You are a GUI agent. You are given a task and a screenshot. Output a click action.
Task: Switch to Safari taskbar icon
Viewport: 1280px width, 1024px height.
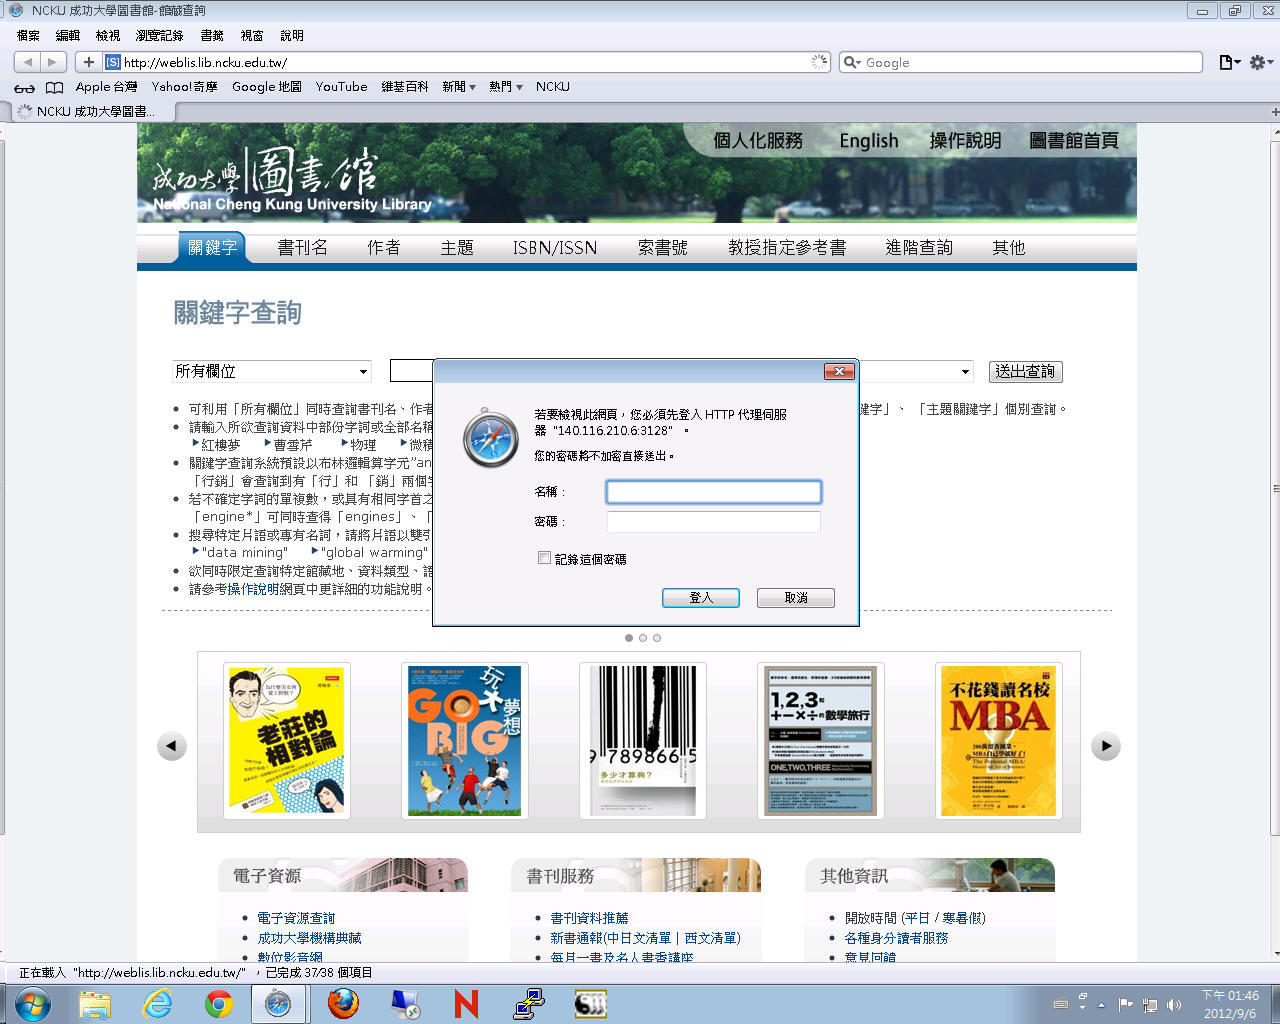click(277, 1004)
